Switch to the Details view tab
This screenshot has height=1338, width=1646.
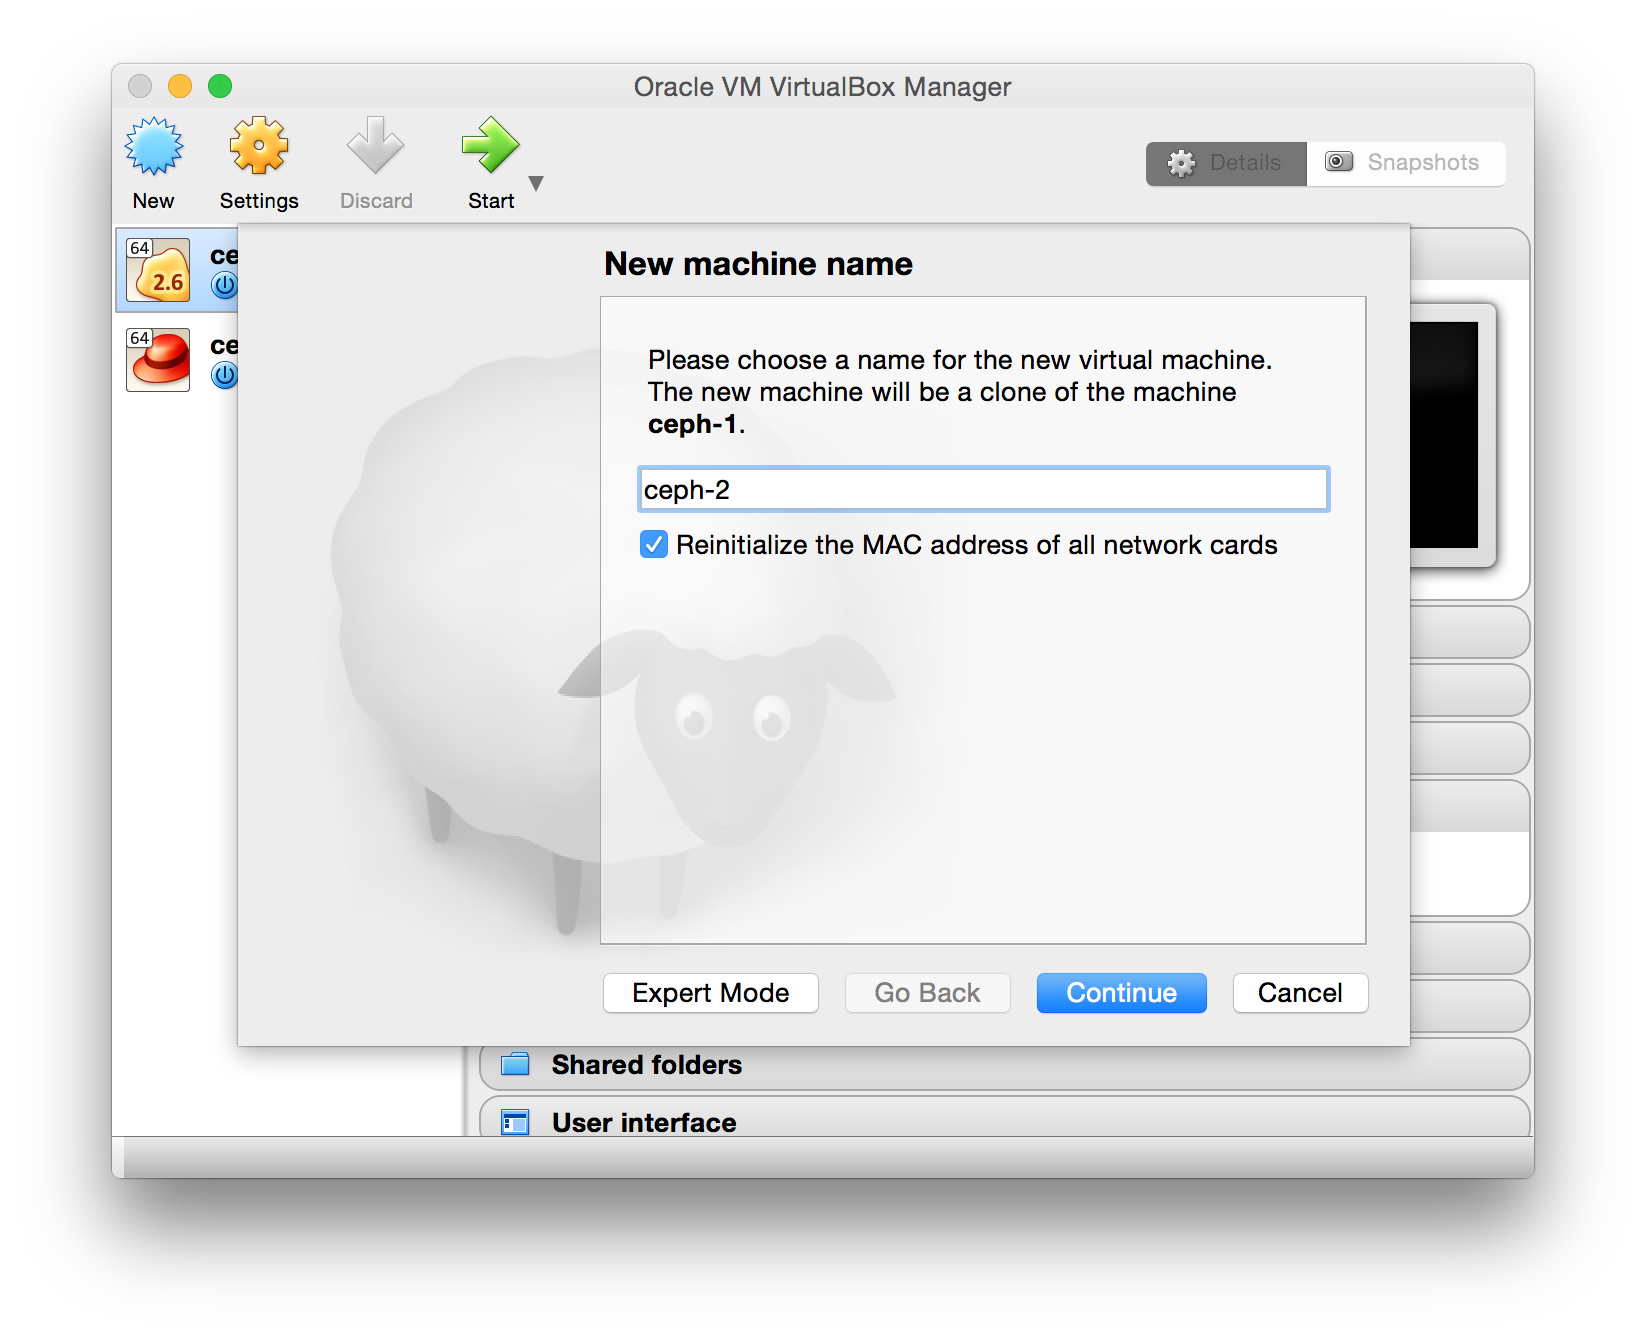1226,163
